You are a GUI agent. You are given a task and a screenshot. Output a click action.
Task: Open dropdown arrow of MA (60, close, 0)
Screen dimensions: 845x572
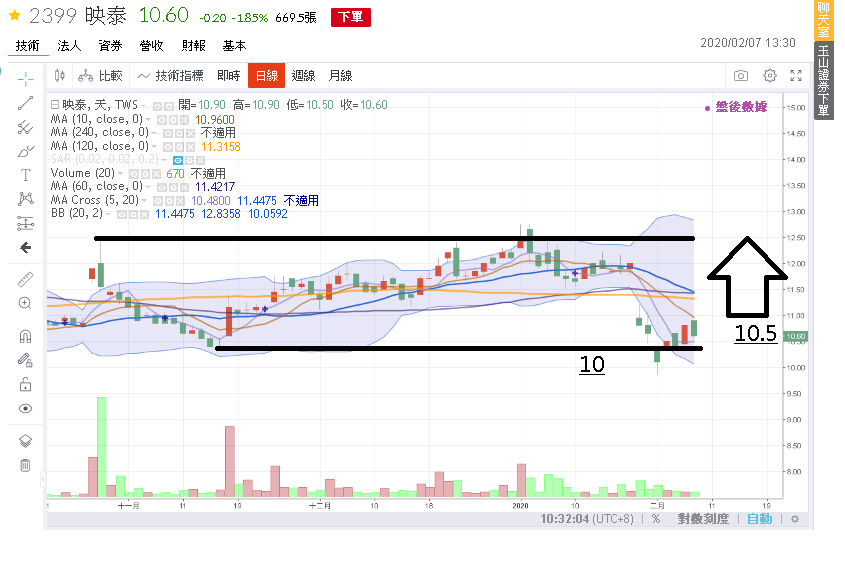148,187
